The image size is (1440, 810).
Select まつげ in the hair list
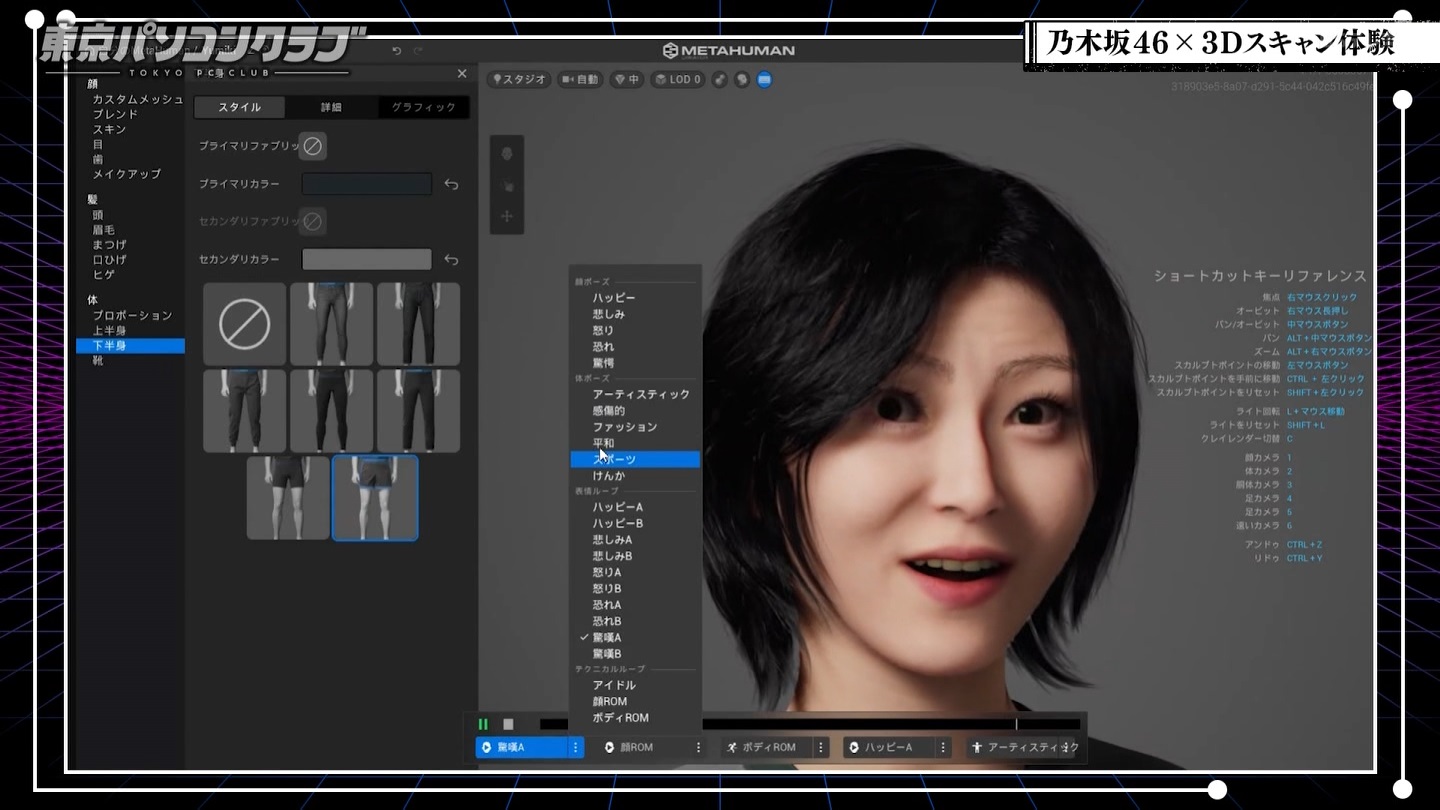110,245
